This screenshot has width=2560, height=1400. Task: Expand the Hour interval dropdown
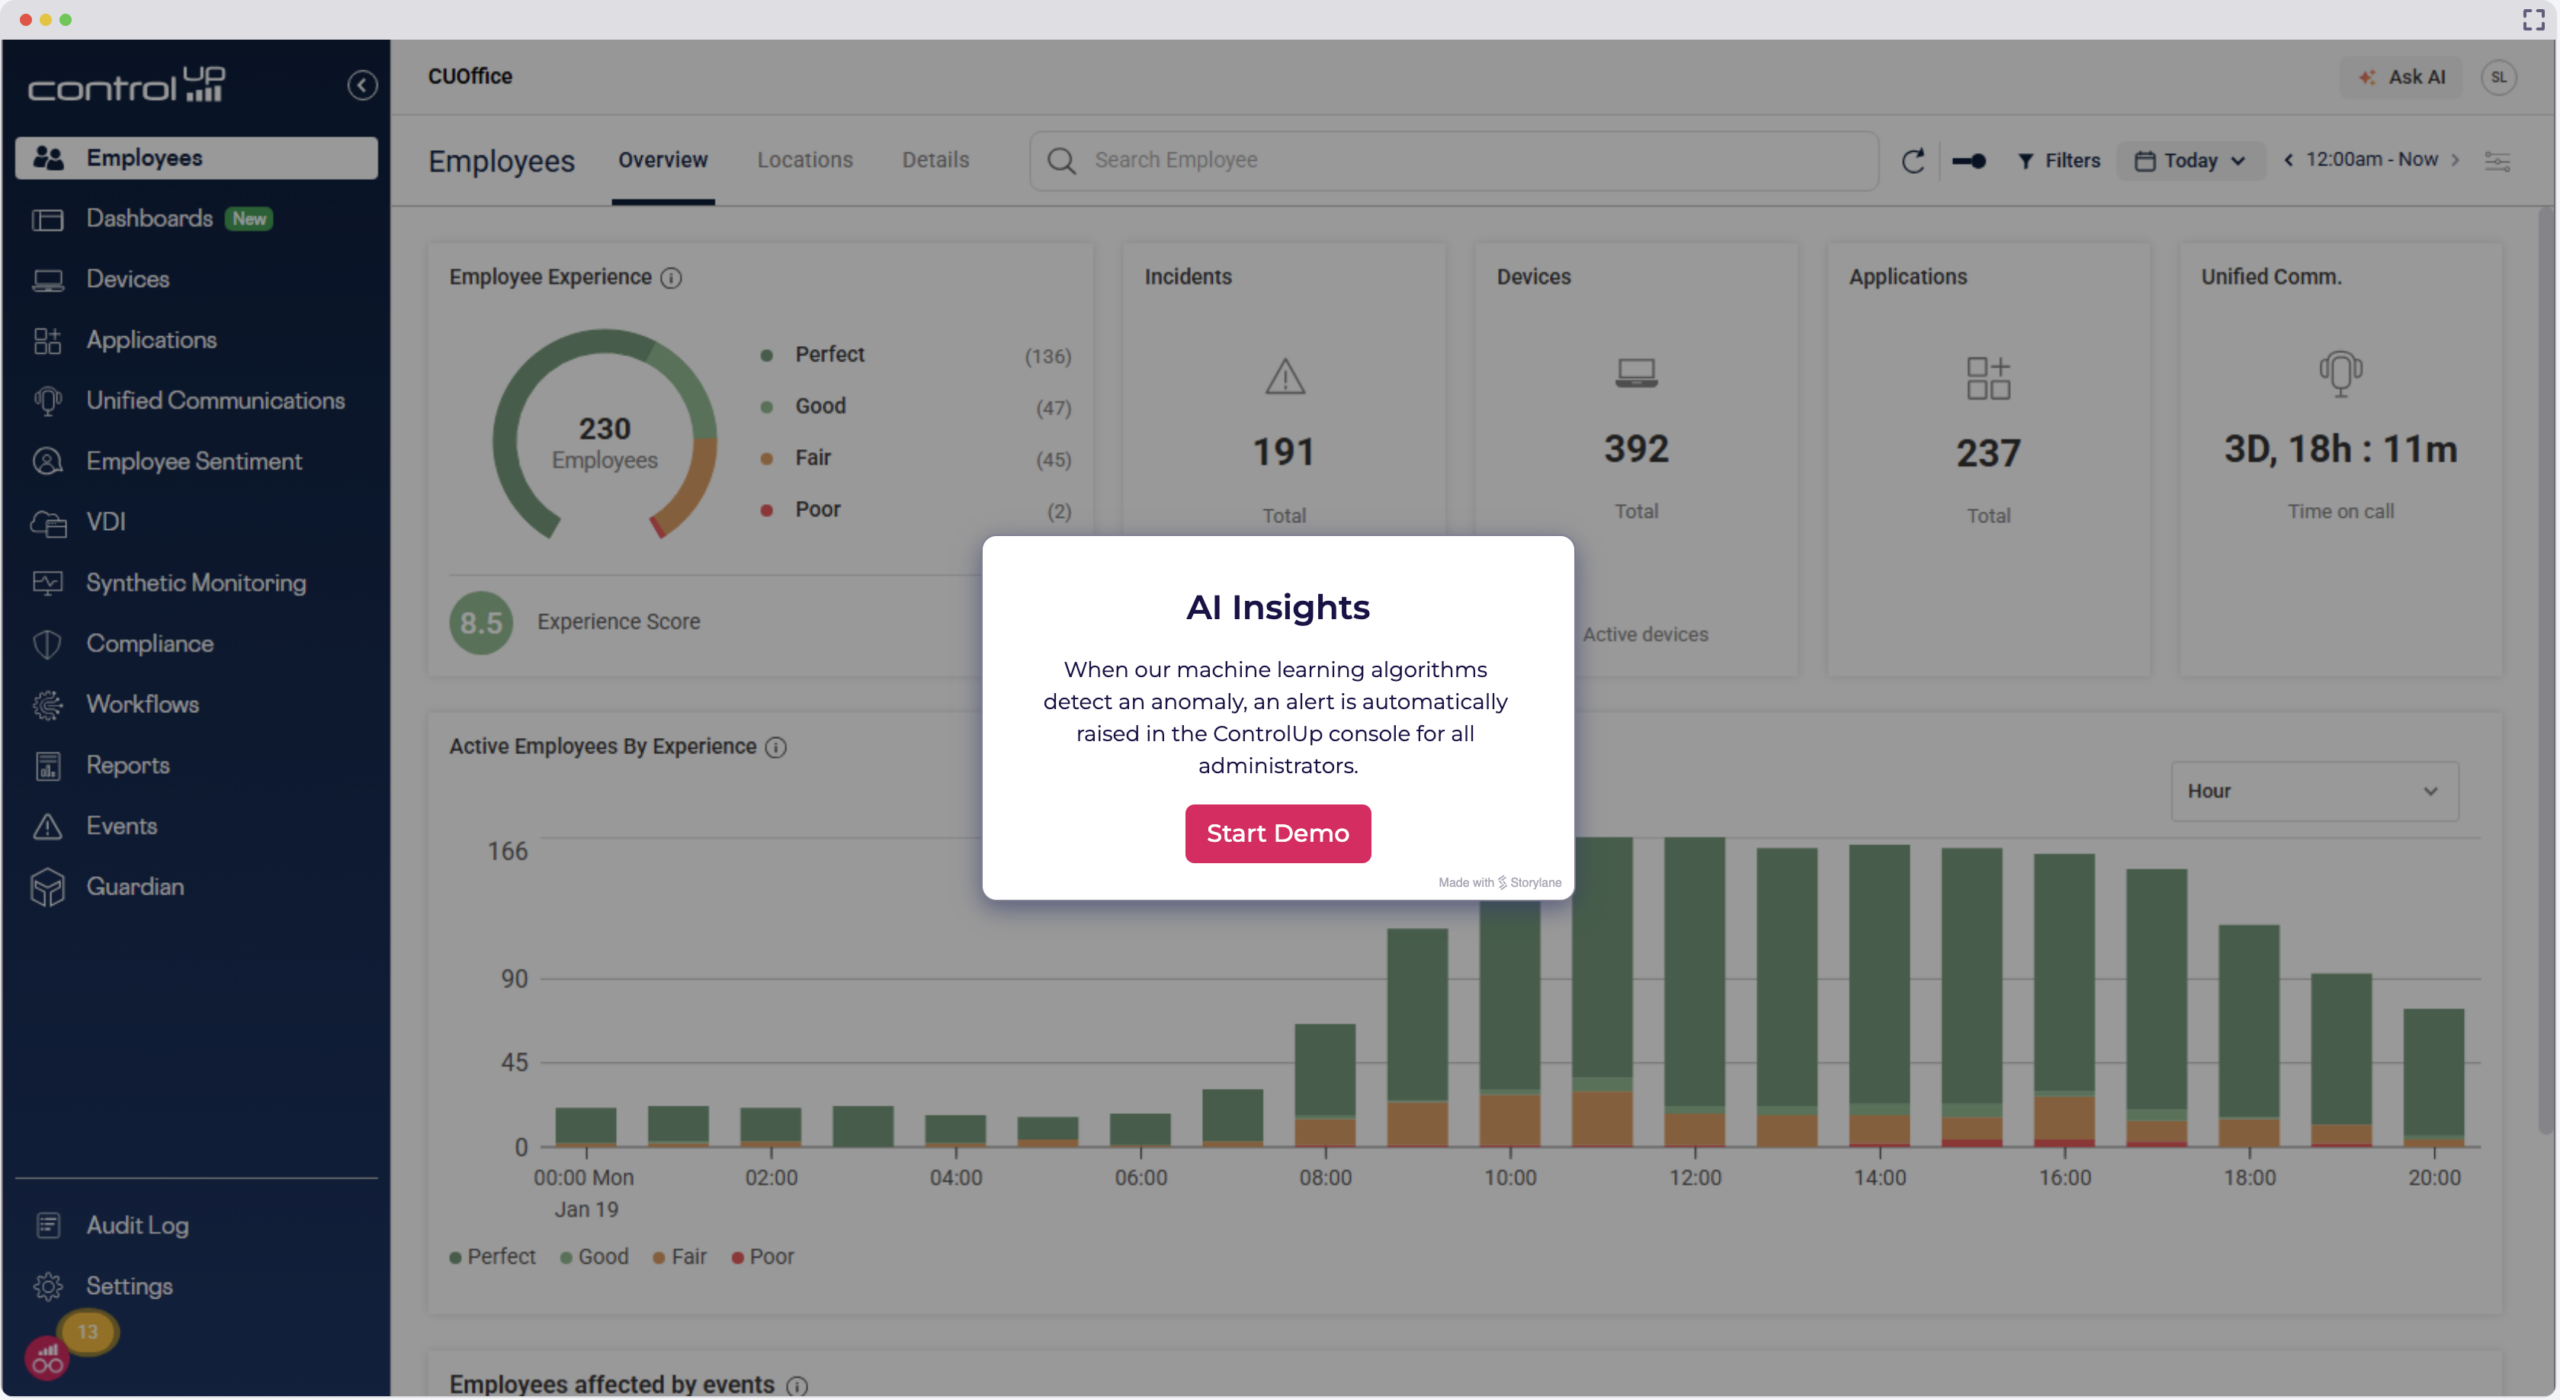(2313, 791)
